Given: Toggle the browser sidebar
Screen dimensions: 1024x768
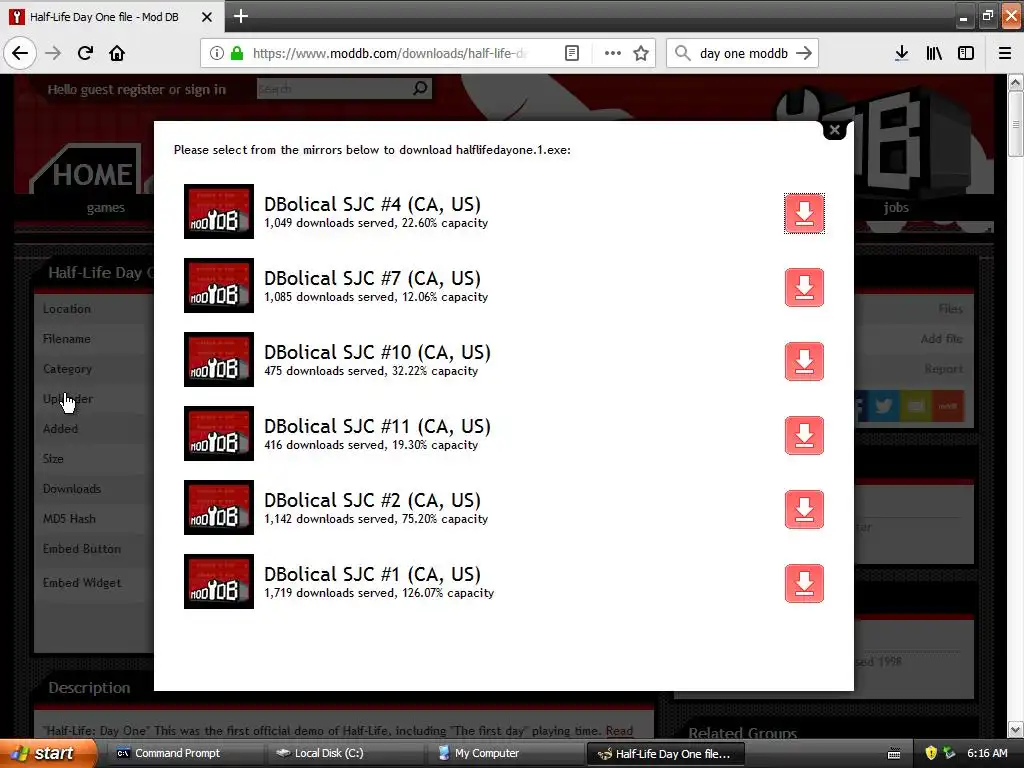Looking at the screenshot, I should coord(966,53).
